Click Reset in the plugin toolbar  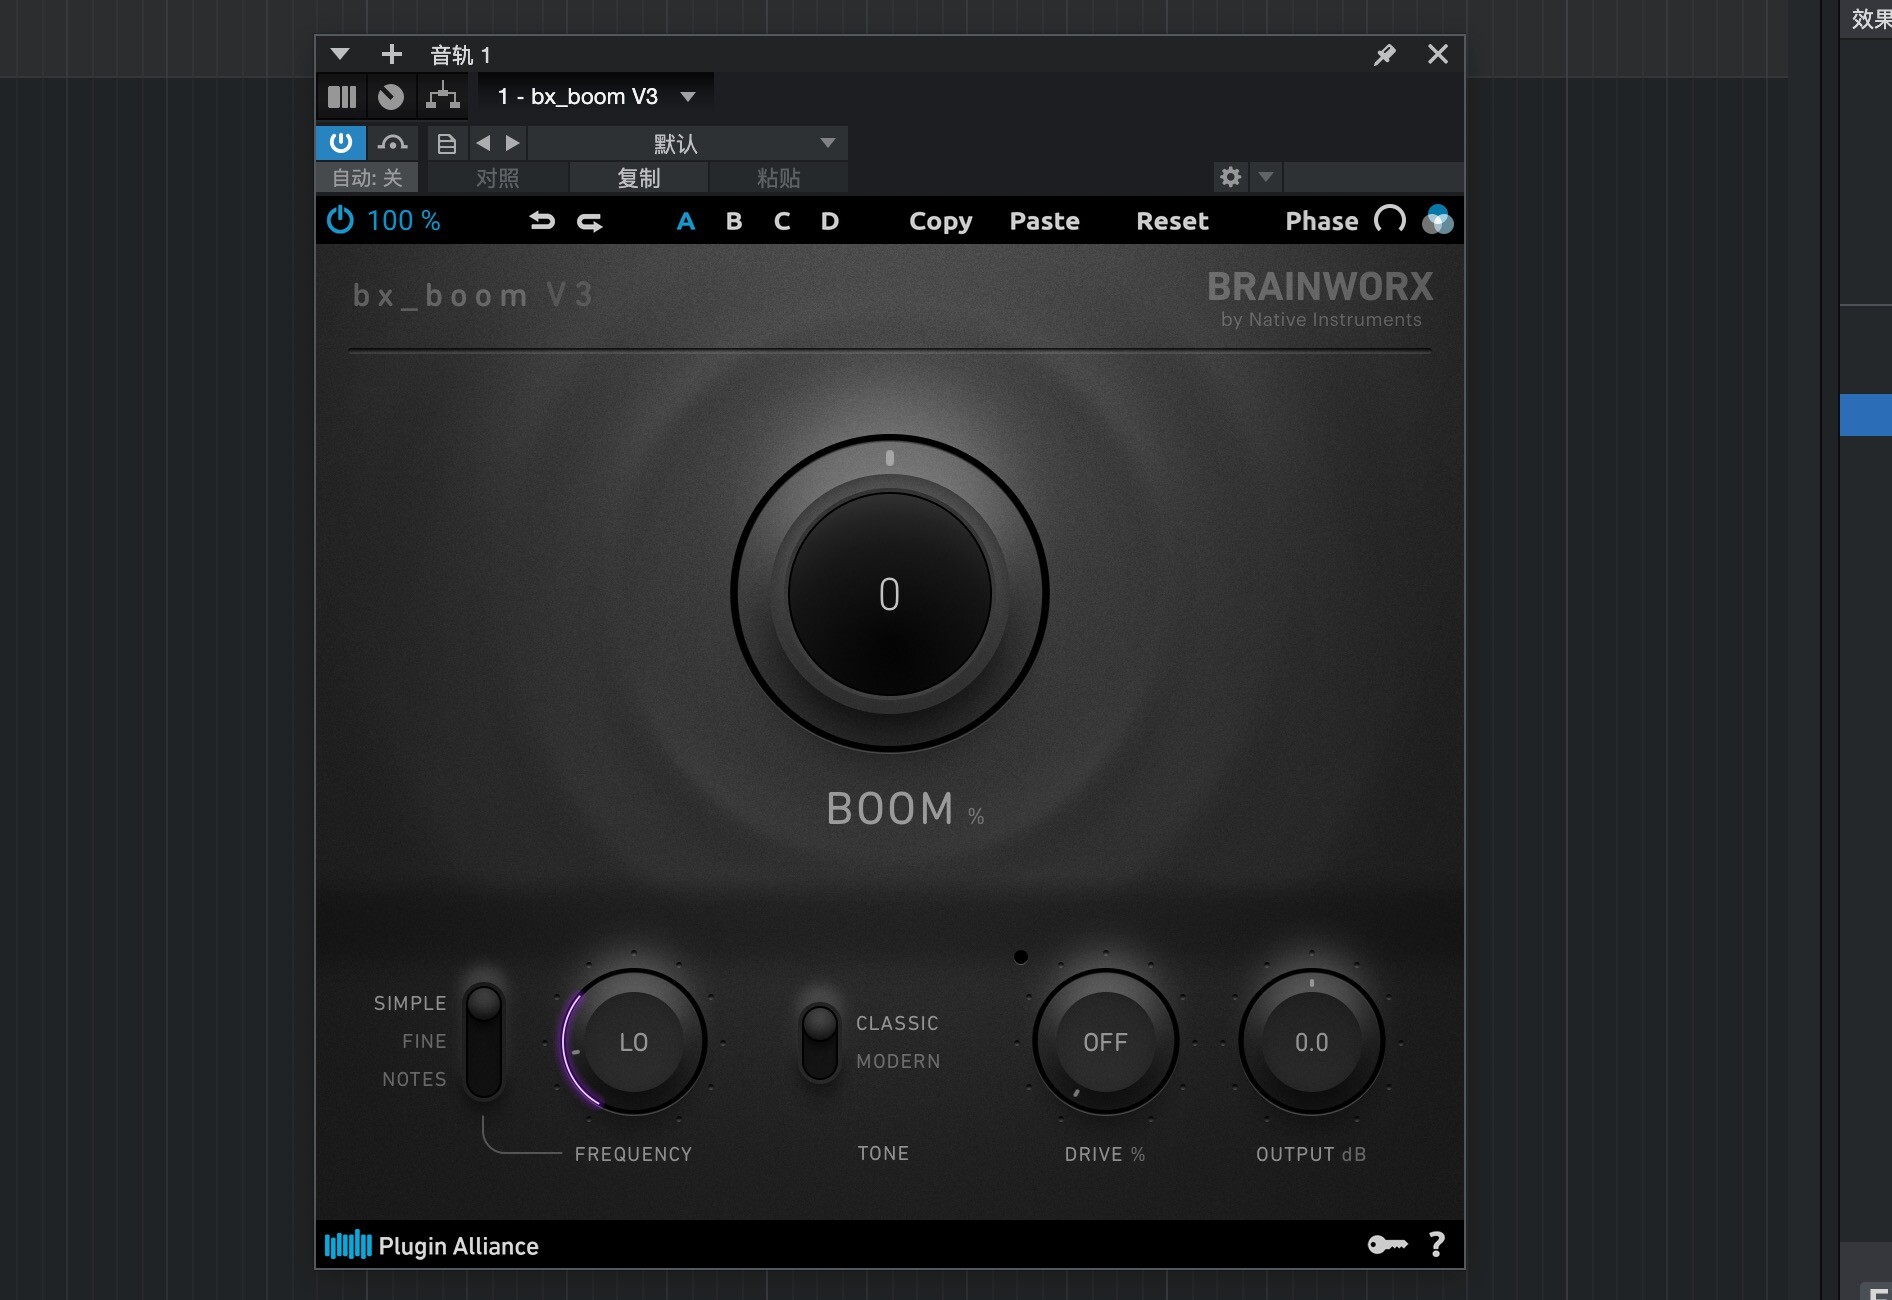pyautogui.click(x=1173, y=221)
